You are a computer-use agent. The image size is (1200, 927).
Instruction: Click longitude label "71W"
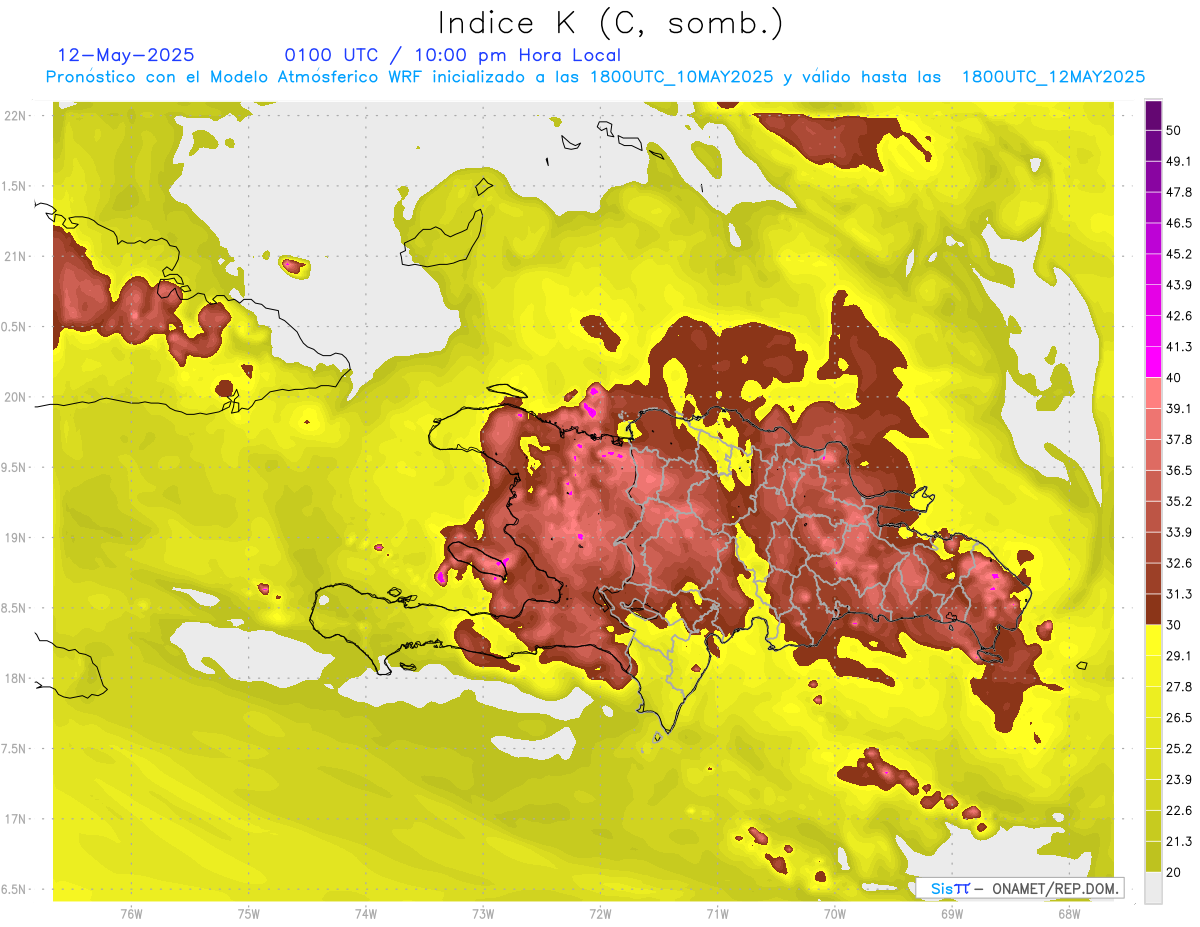717,913
